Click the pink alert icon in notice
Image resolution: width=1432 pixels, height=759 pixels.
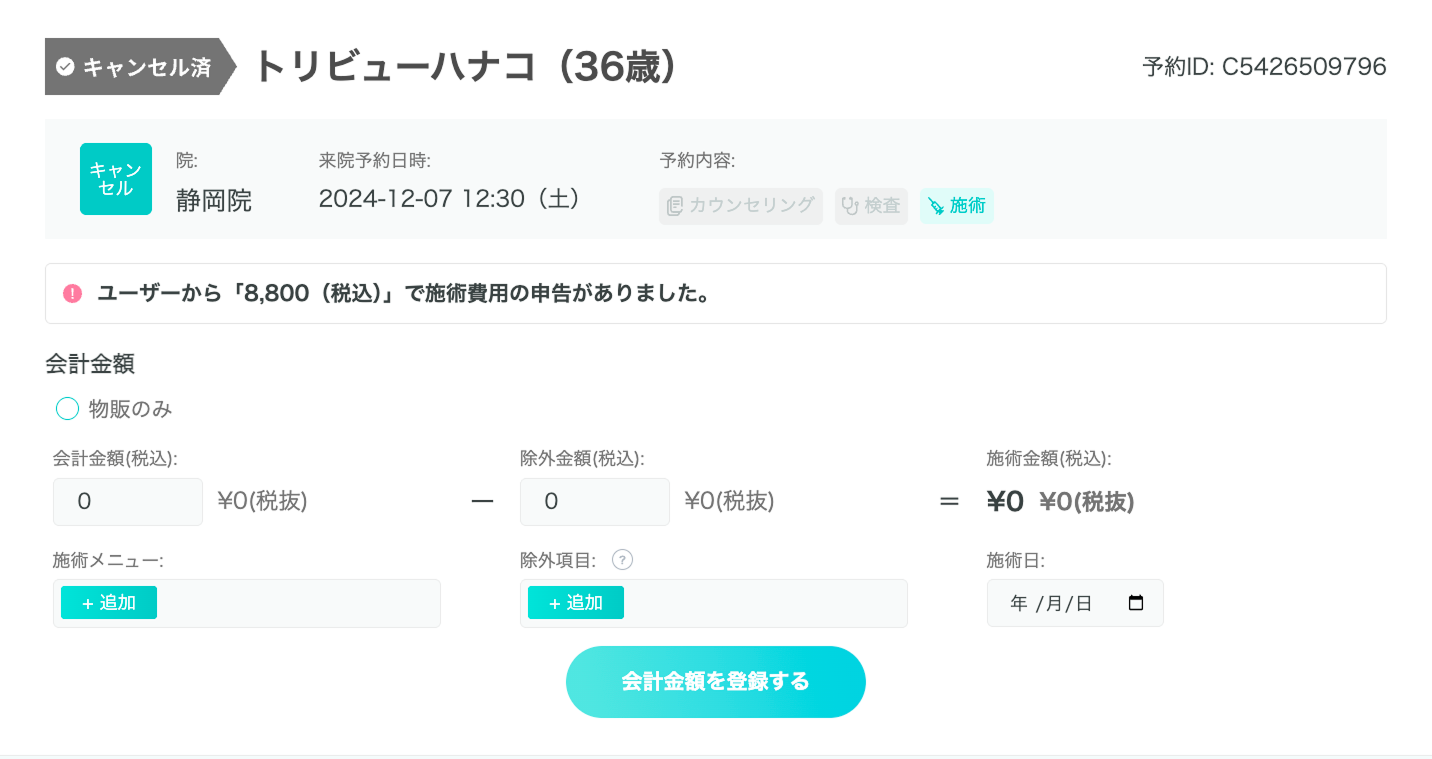pyautogui.click(x=72, y=293)
